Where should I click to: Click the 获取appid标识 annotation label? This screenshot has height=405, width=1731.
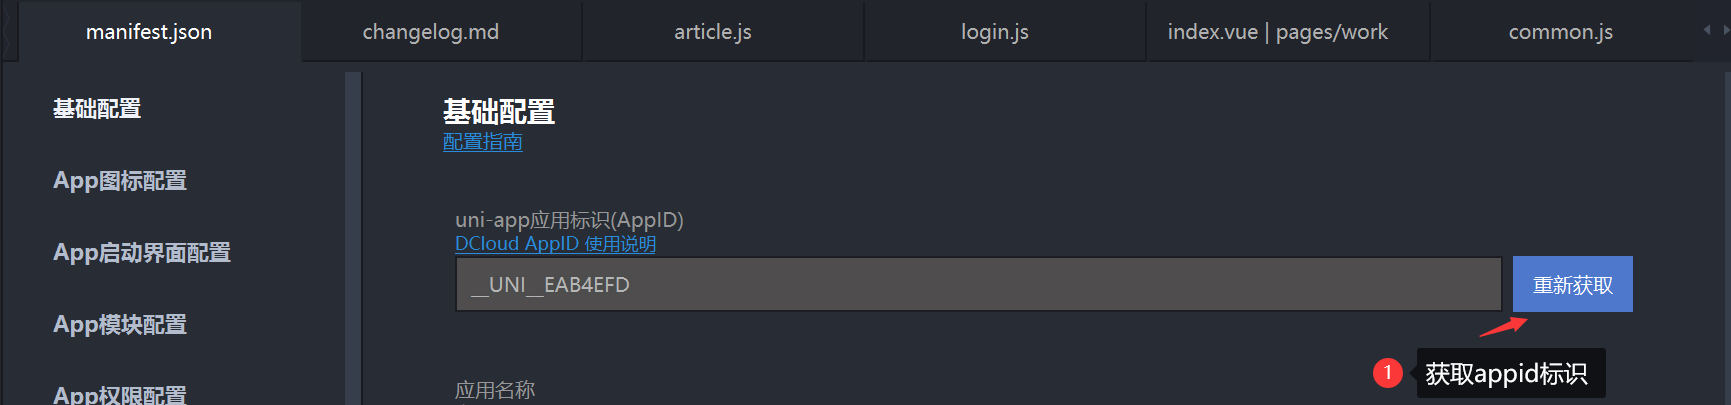tap(1507, 374)
